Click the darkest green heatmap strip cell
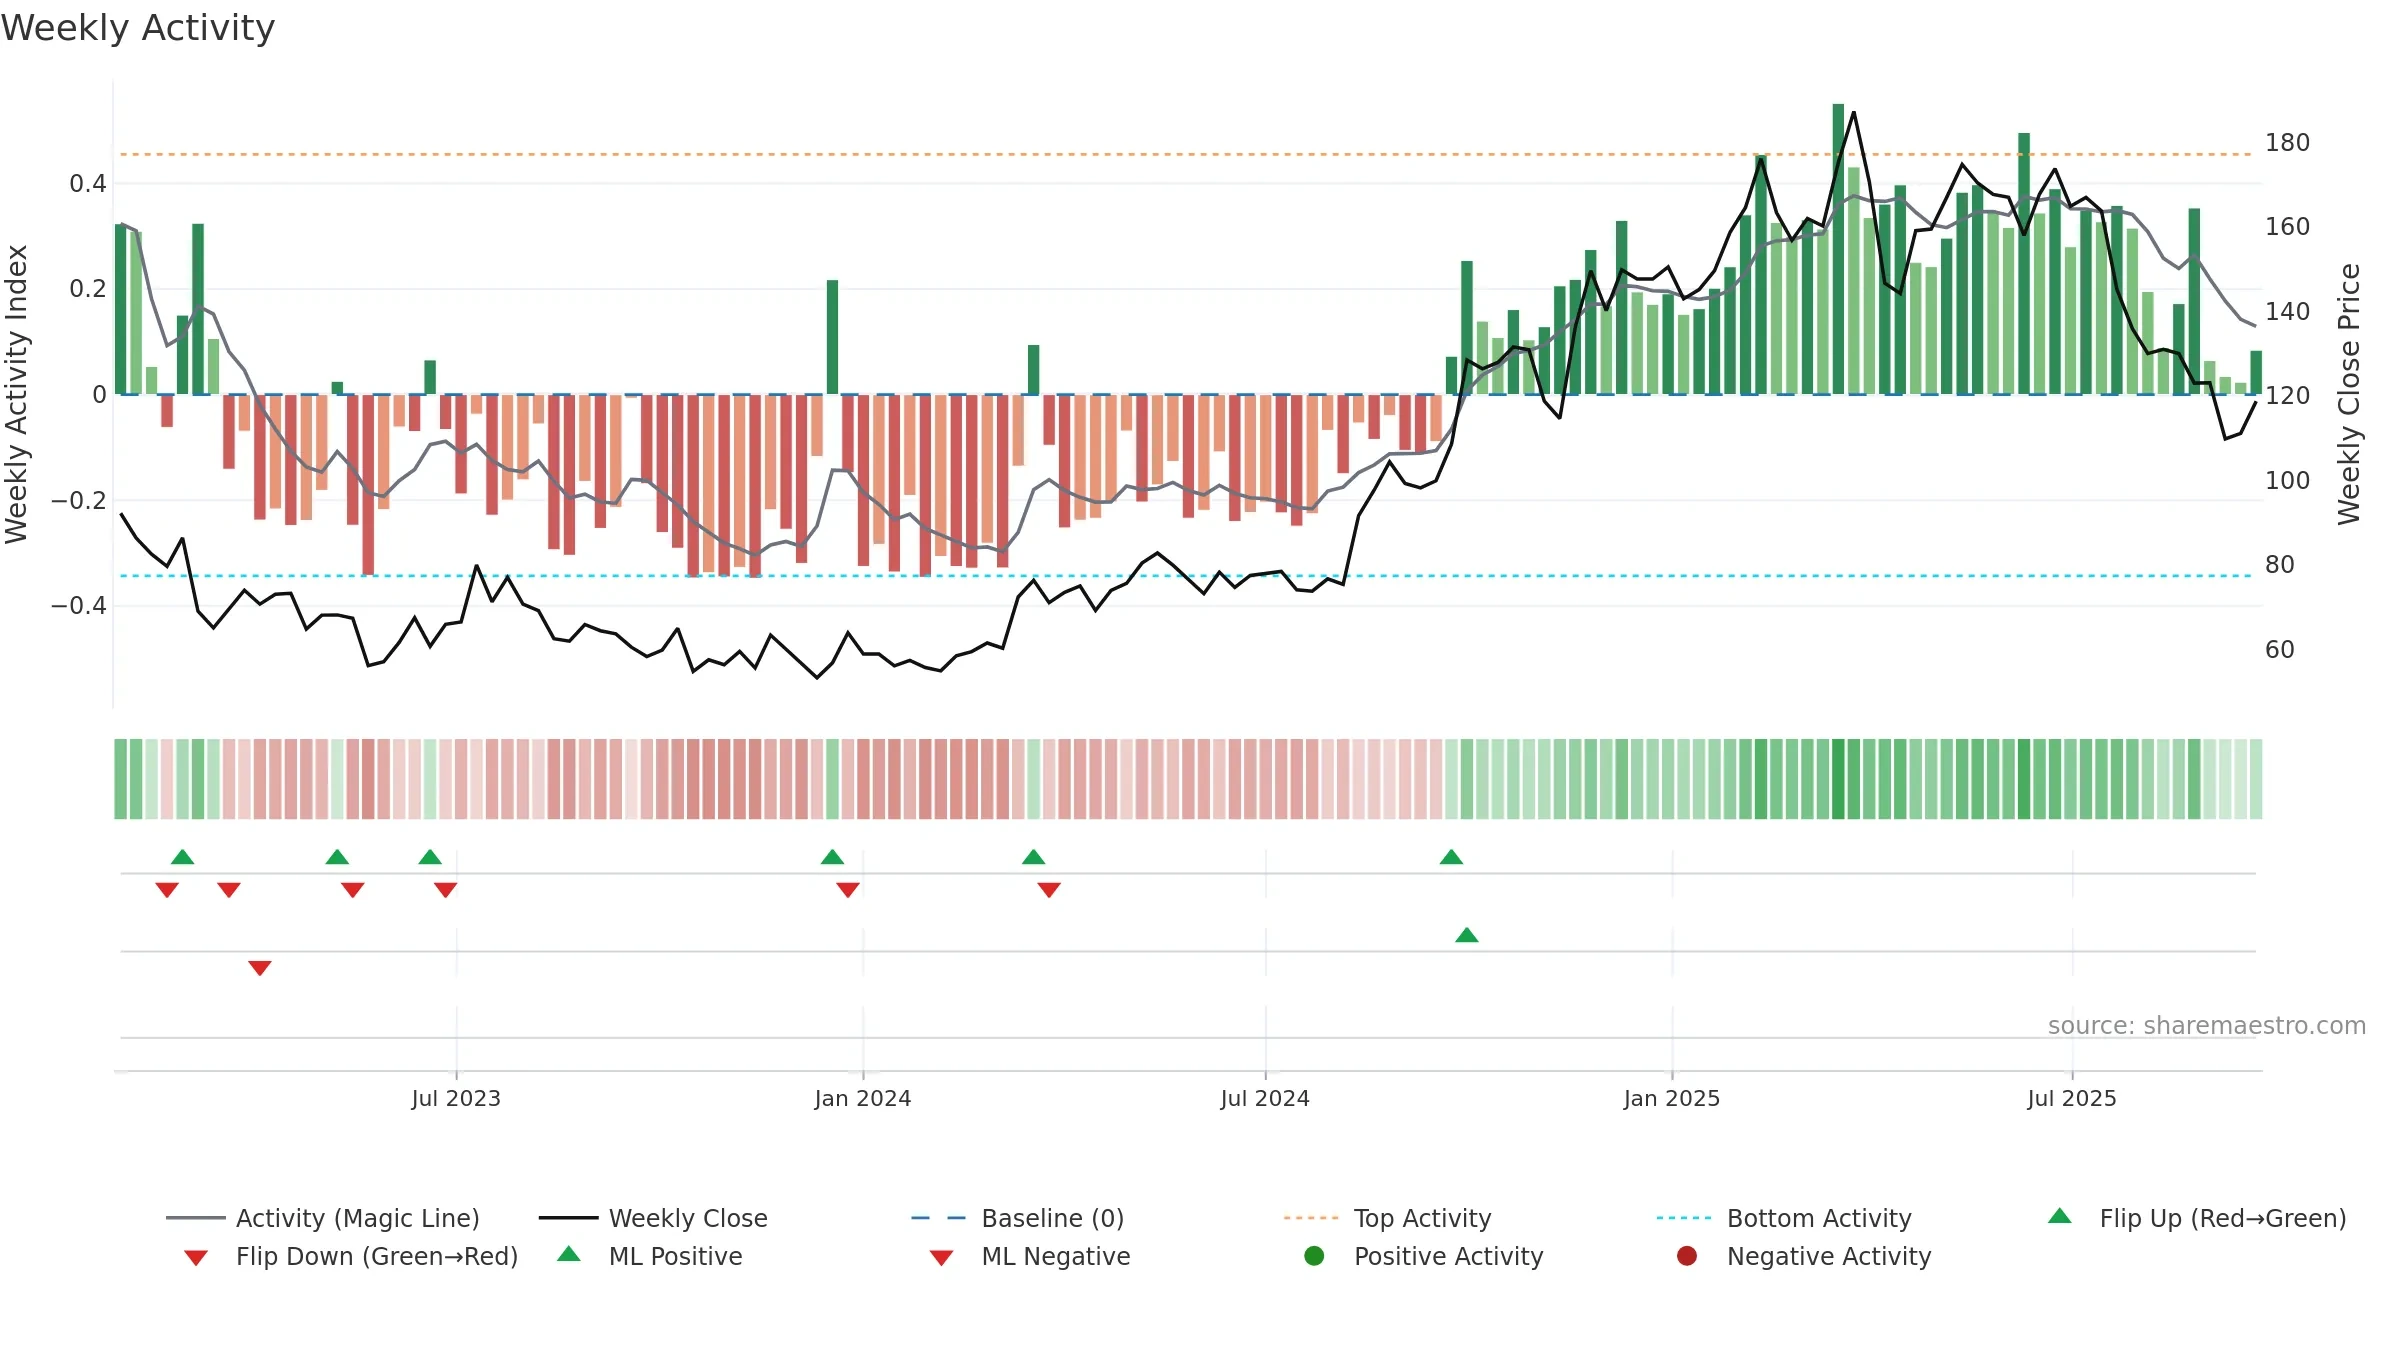Viewport: 2400px width, 1350px height. tap(1838, 779)
